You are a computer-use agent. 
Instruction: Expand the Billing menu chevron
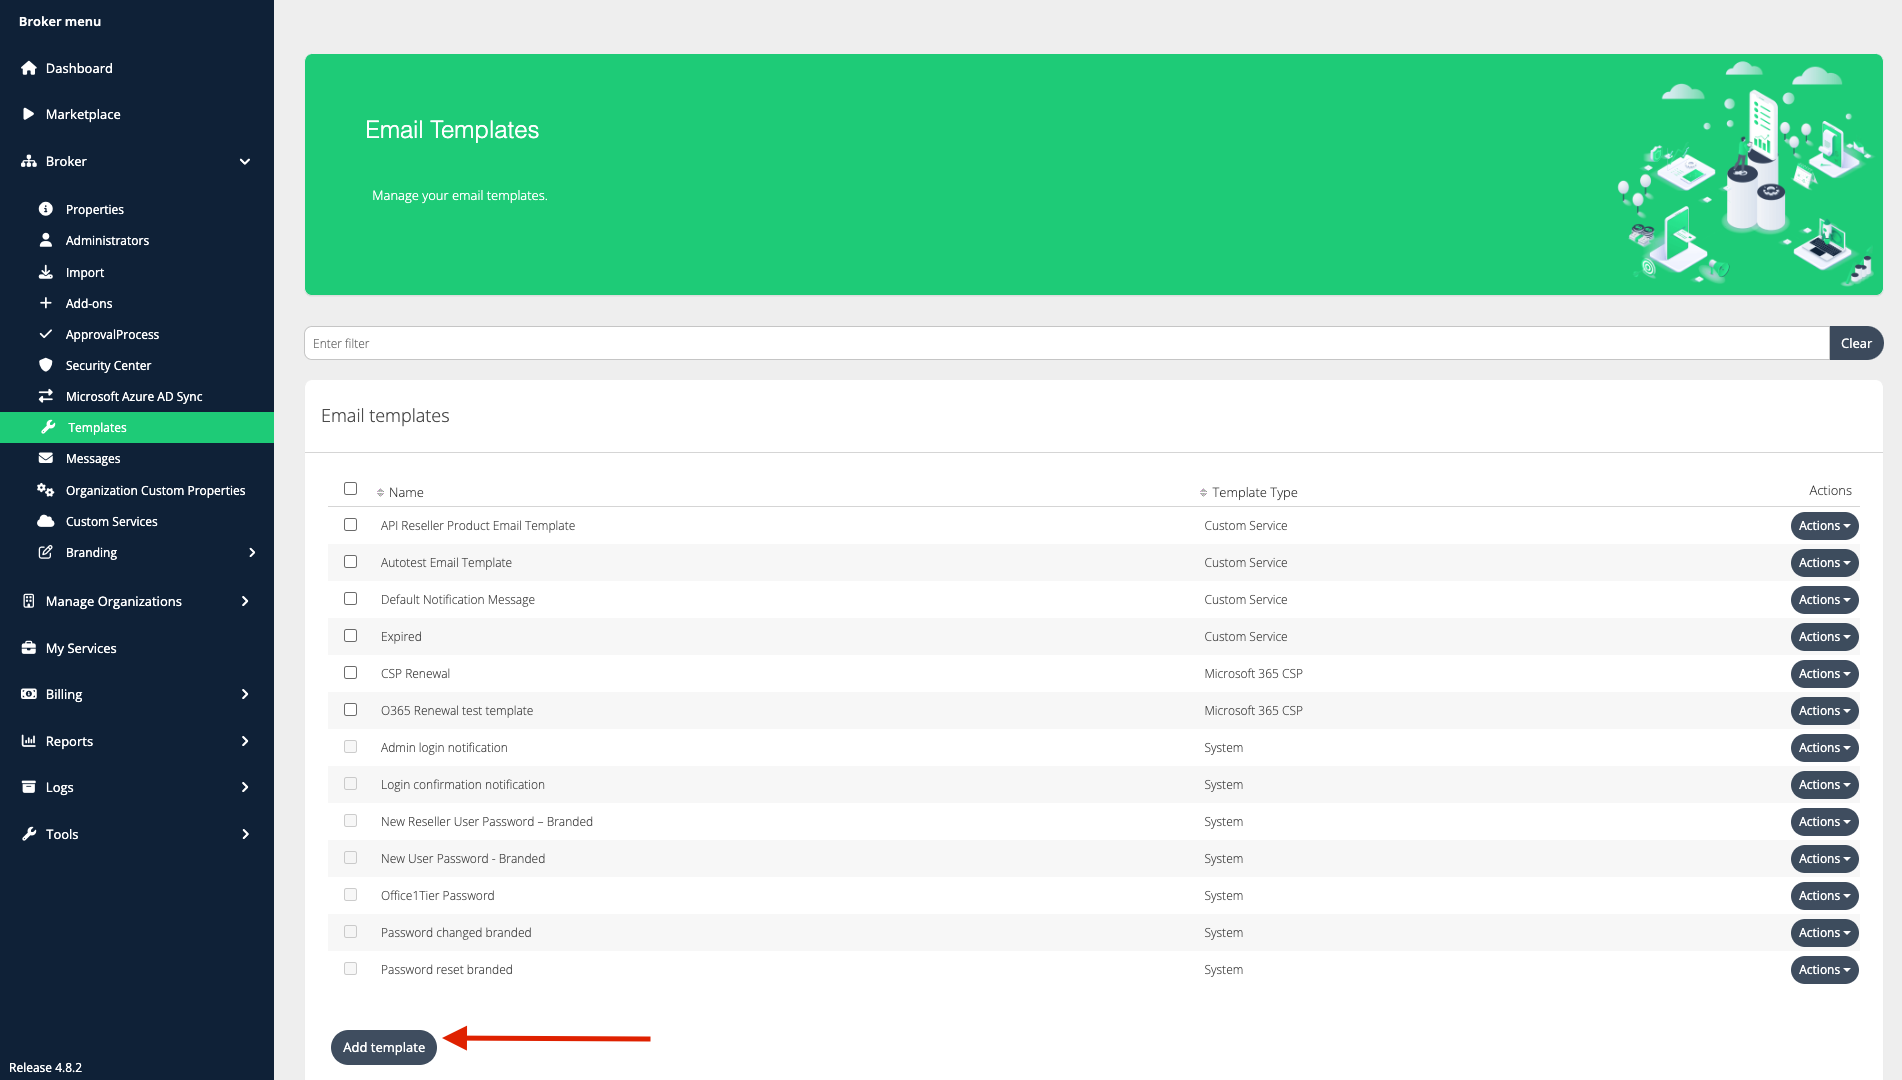(245, 694)
